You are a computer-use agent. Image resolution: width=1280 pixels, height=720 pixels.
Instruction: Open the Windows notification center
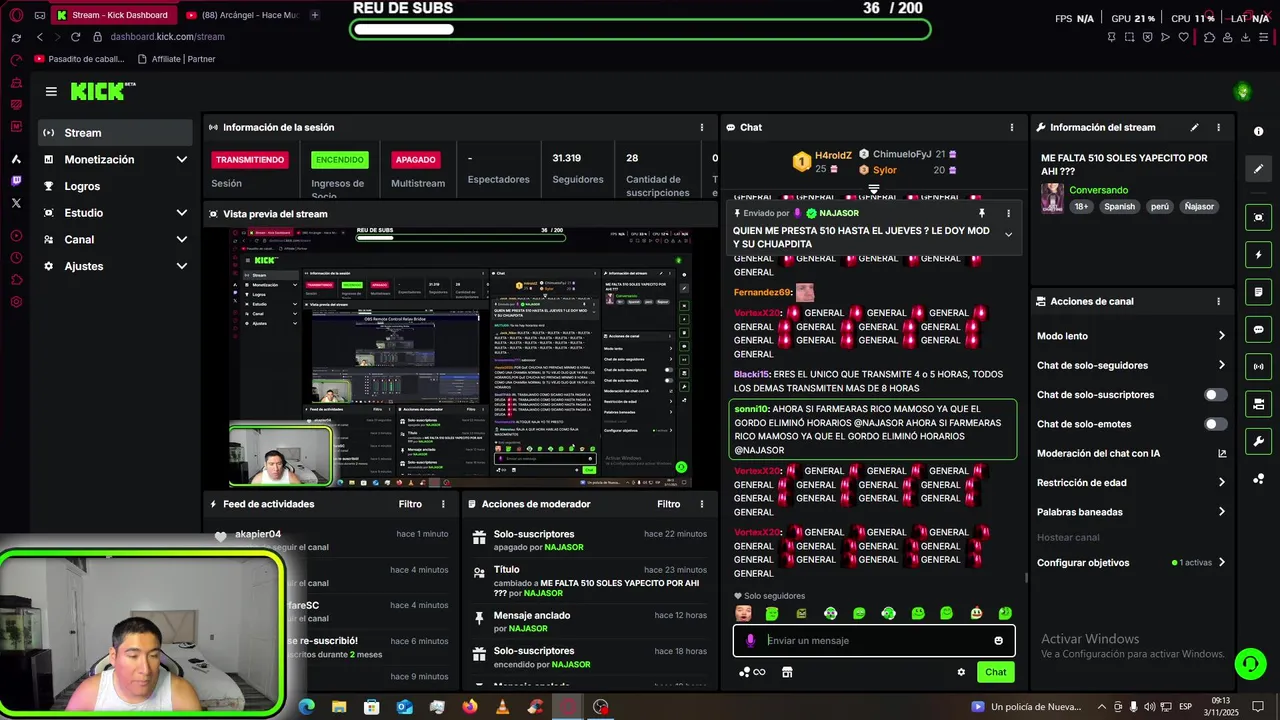point(1258,707)
